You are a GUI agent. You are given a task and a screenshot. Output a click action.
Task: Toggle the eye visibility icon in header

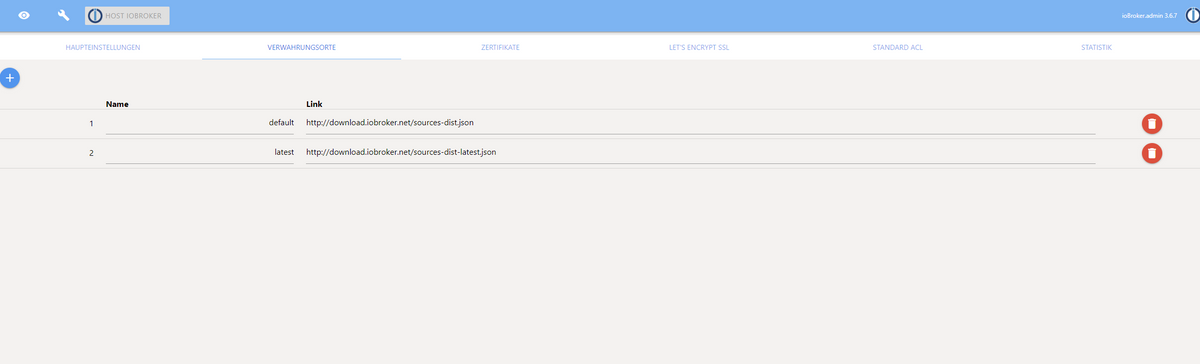pyautogui.click(x=24, y=15)
